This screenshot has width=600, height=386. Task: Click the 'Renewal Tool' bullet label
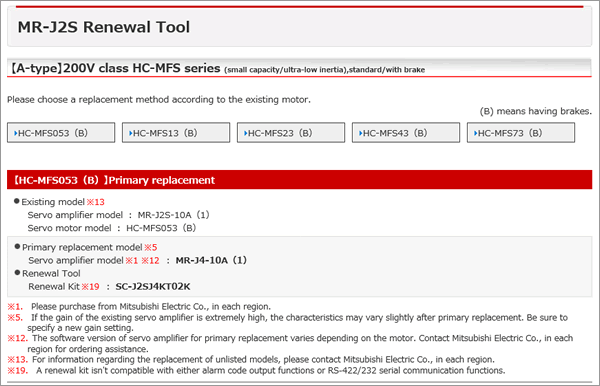click(x=51, y=274)
